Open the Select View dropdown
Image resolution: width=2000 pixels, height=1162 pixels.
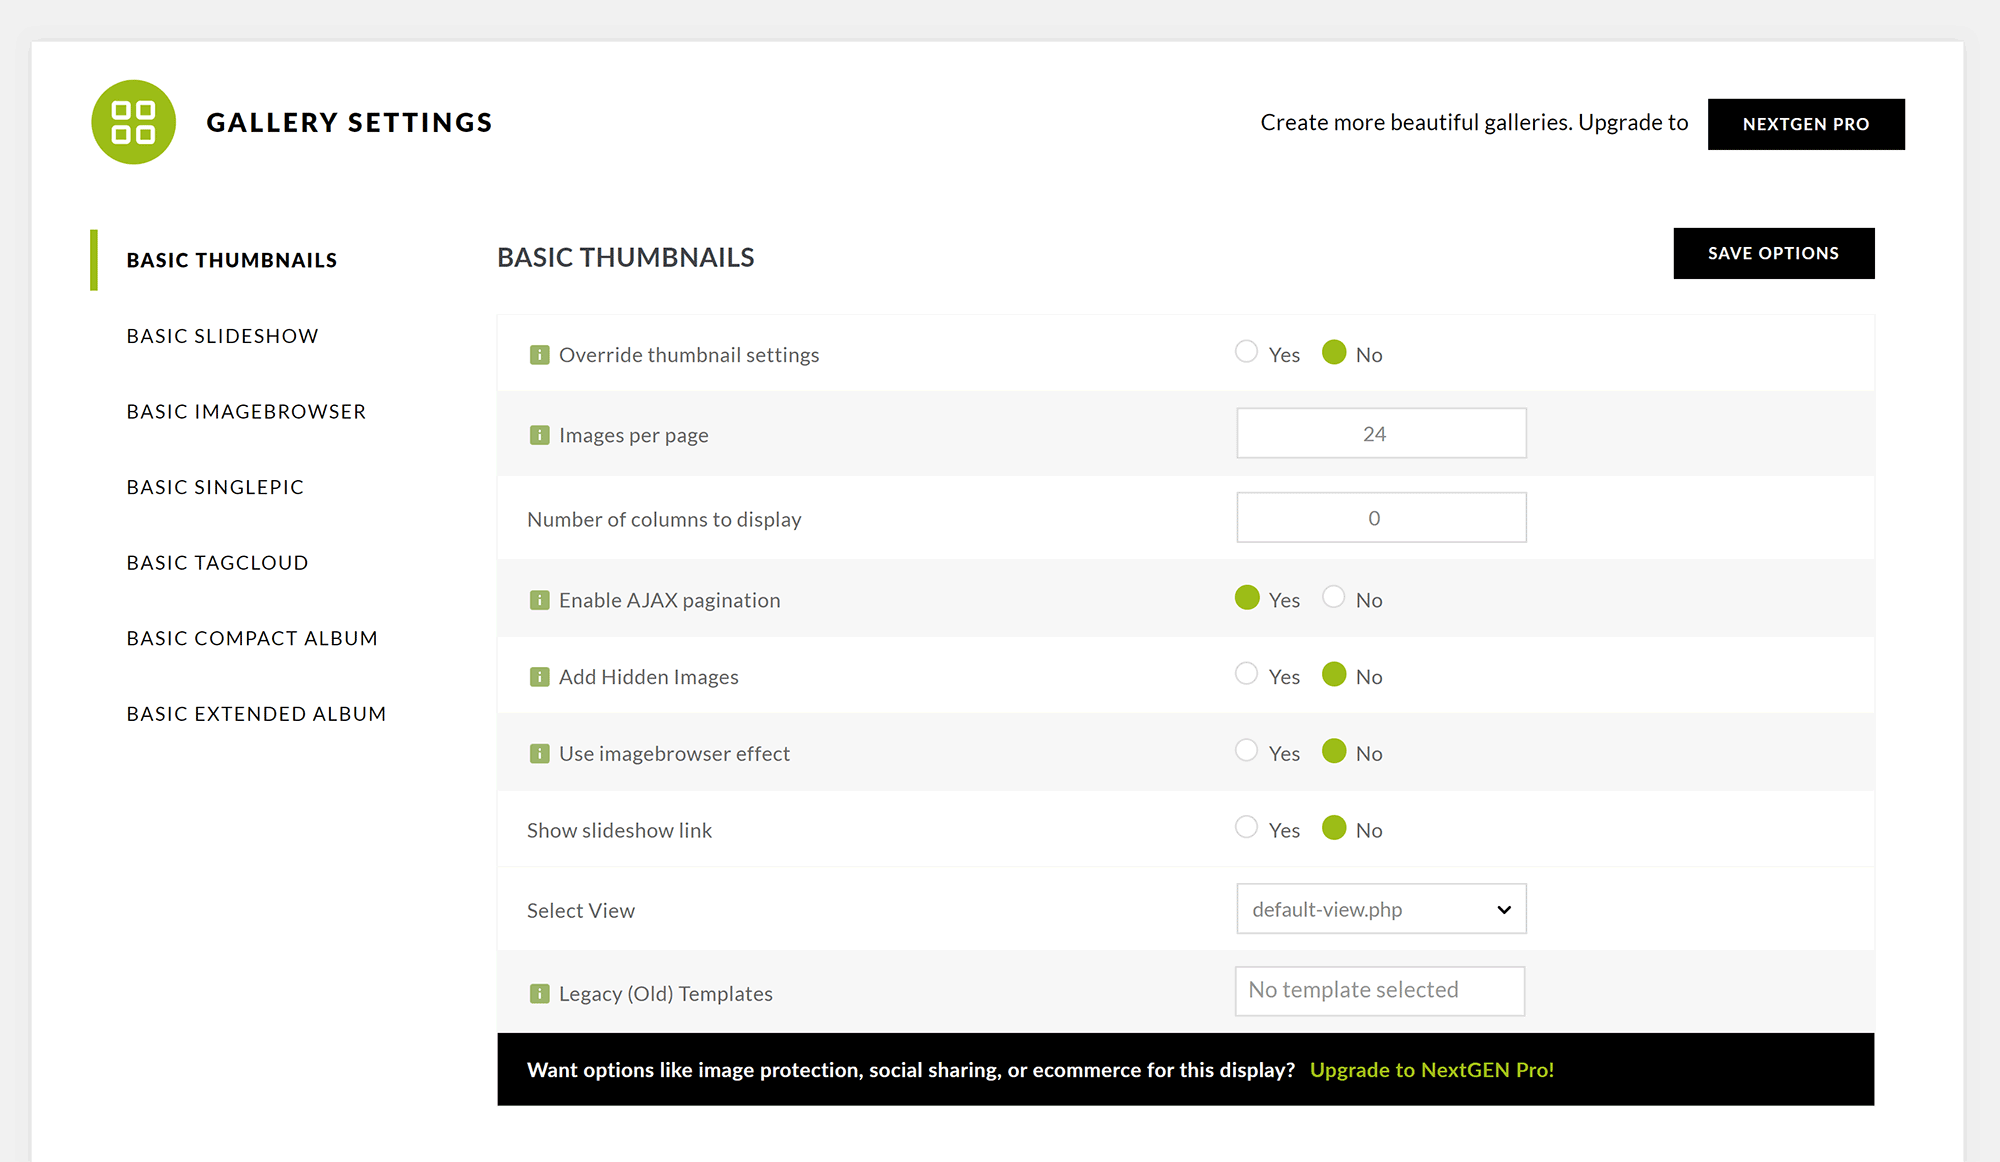pos(1381,909)
